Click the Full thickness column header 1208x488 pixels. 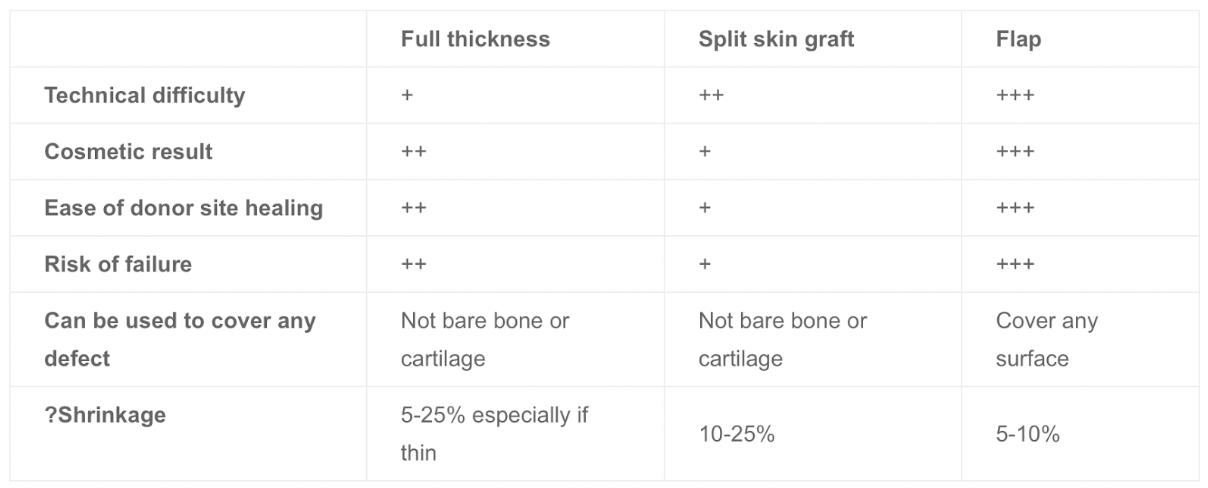coord(475,39)
